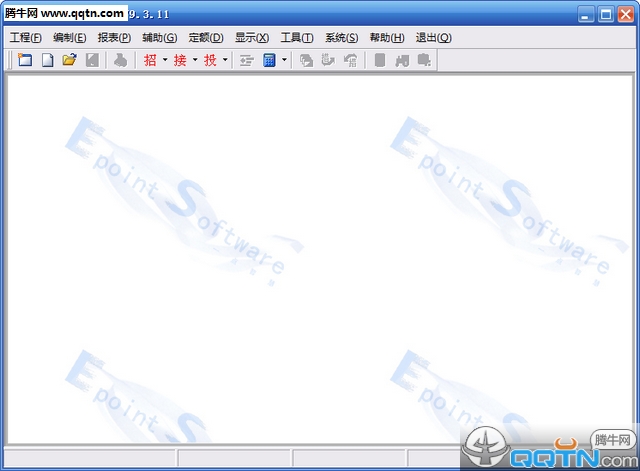Viewport: 640px width, 471px height.
Task: Maximize the application window
Action: pyautogui.click(x=606, y=15)
